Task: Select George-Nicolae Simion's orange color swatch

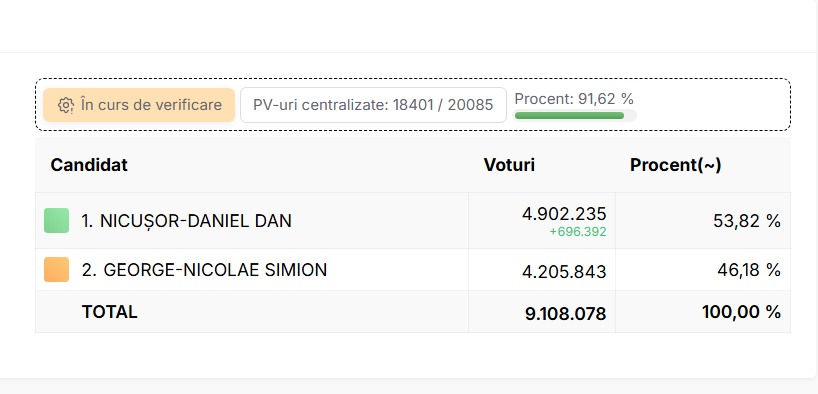Action: point(56,269)
